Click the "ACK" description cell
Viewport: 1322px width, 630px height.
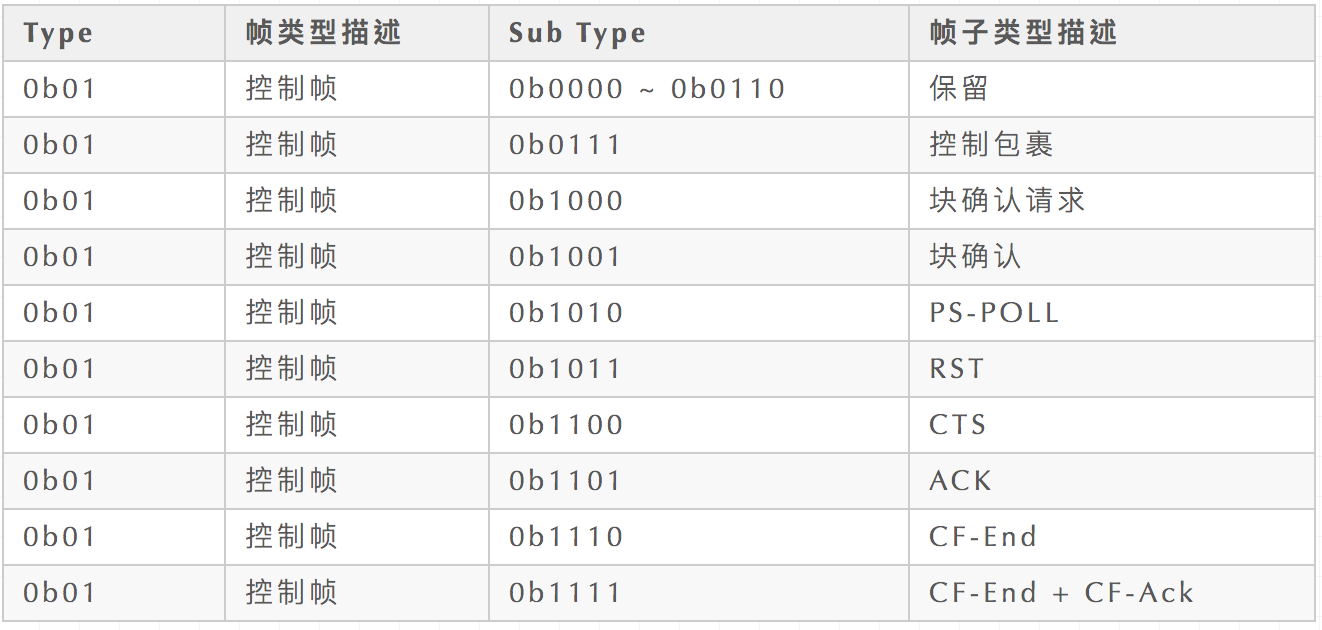(960, 481)
